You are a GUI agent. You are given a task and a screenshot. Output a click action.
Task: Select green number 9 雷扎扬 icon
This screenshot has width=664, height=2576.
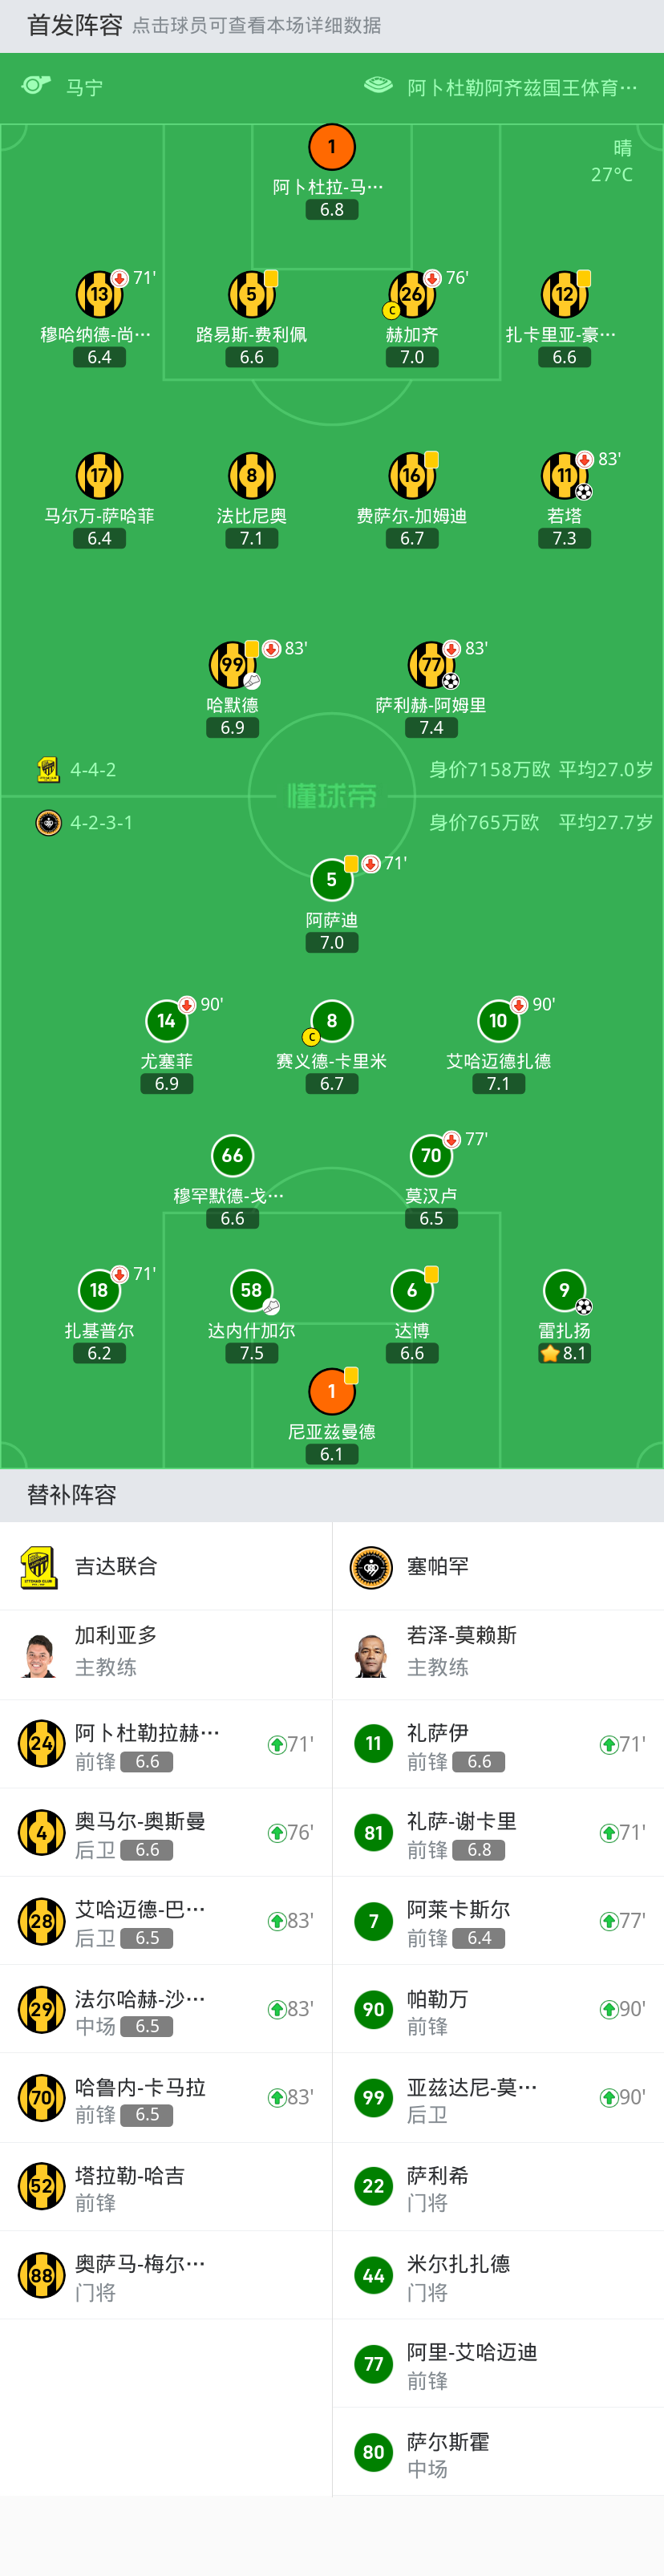[x=564, y=1291]
